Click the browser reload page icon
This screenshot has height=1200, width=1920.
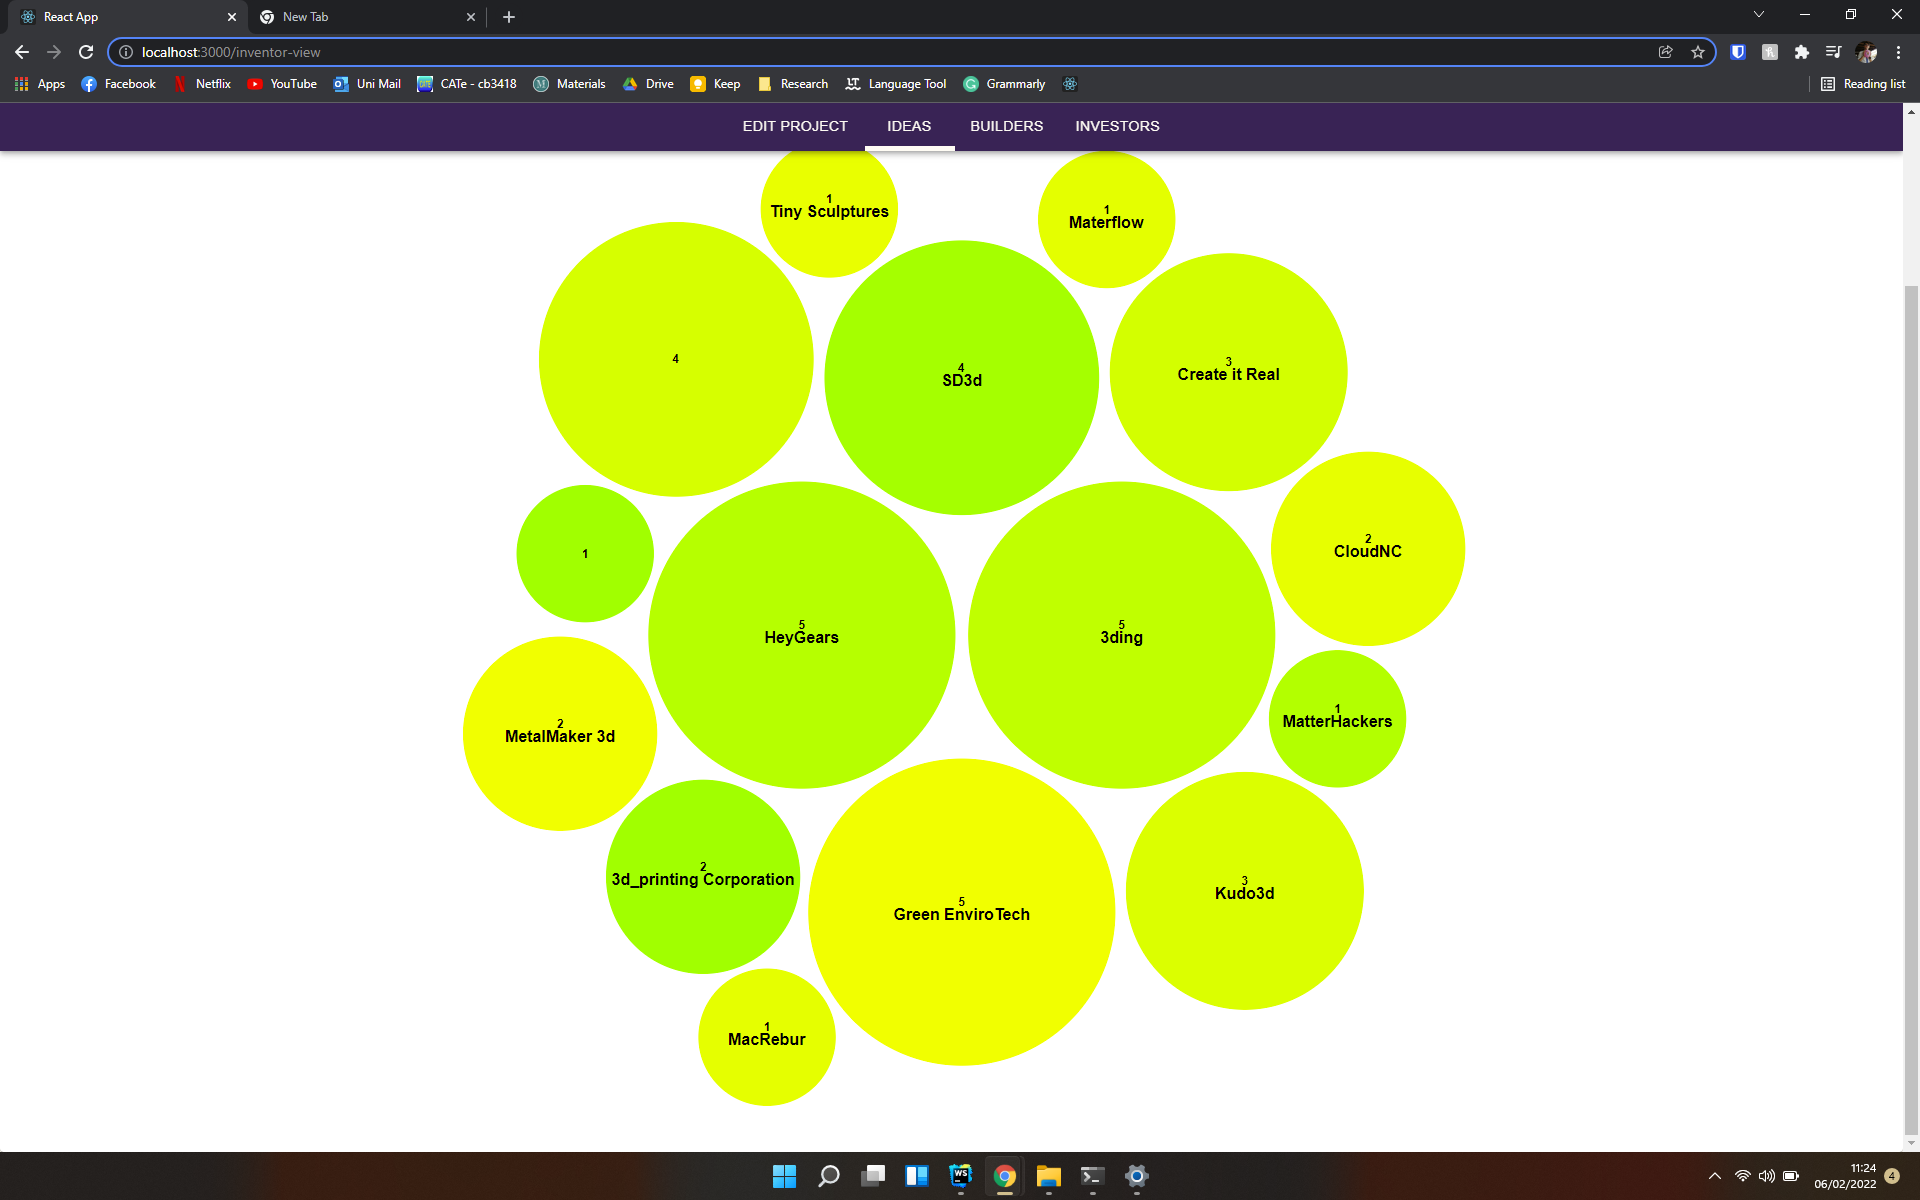pyautogui.click(x=86, y=52)
